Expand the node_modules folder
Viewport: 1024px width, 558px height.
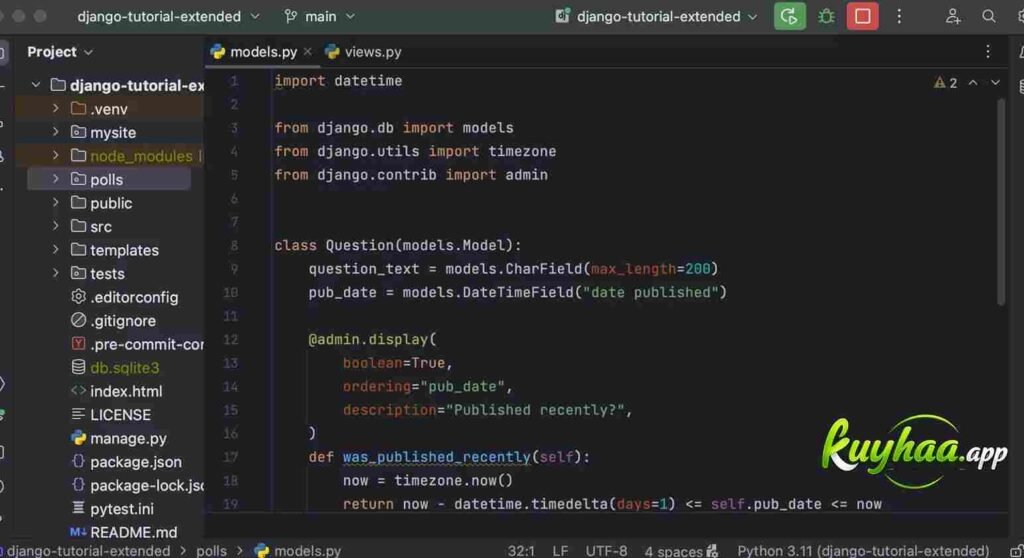[56, 156]
